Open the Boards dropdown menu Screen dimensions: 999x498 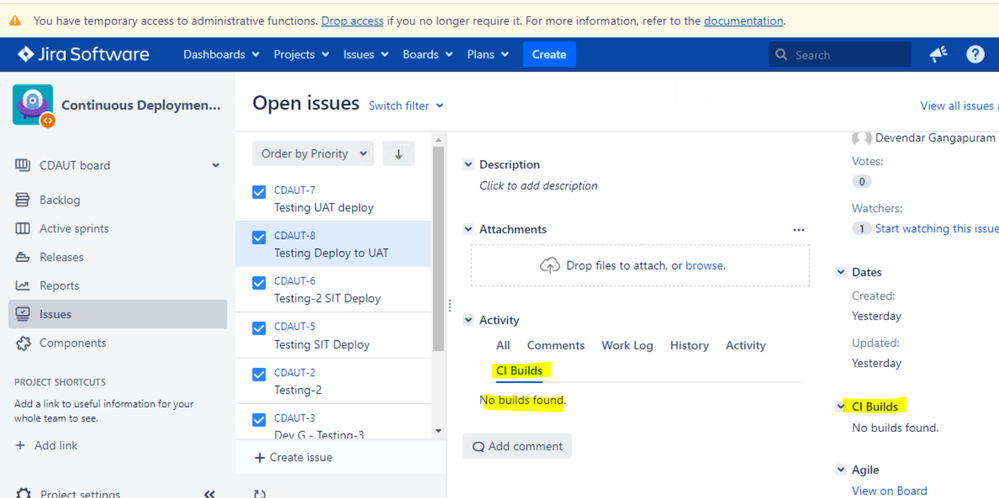point(428,54)
